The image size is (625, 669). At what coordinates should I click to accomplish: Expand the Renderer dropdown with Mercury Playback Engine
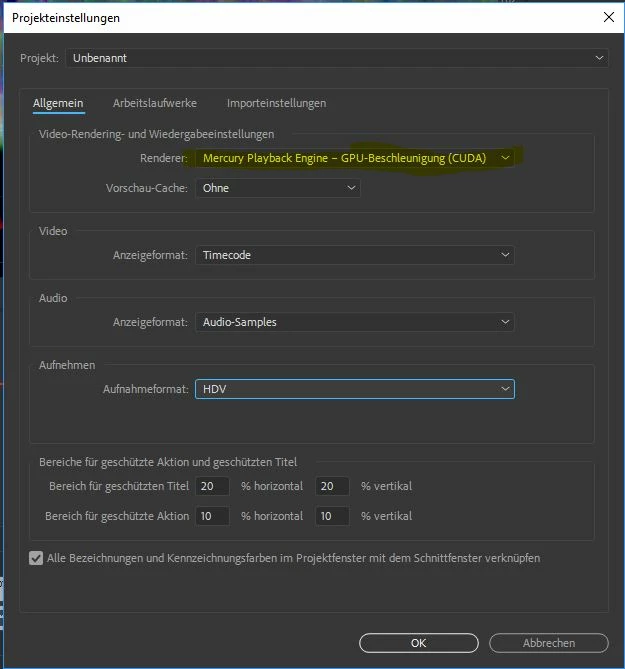coord(355,158)
